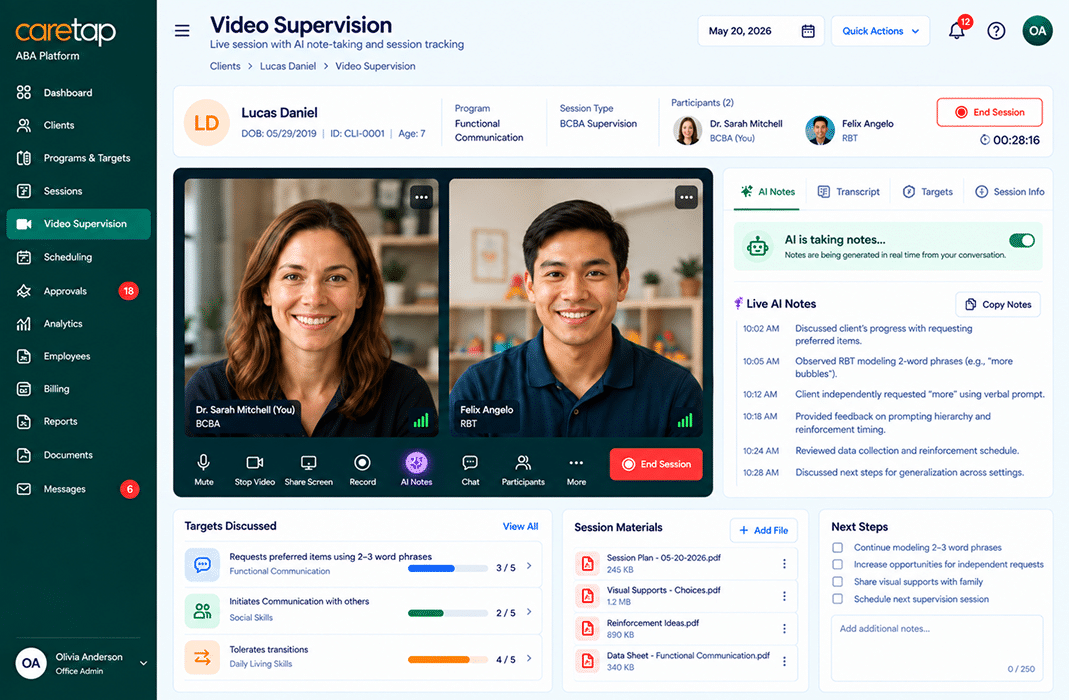This screenshot has width=1069, height=700.
Task: Open options menu on Dr. Sarah Mitchell video
Action: 422,198
